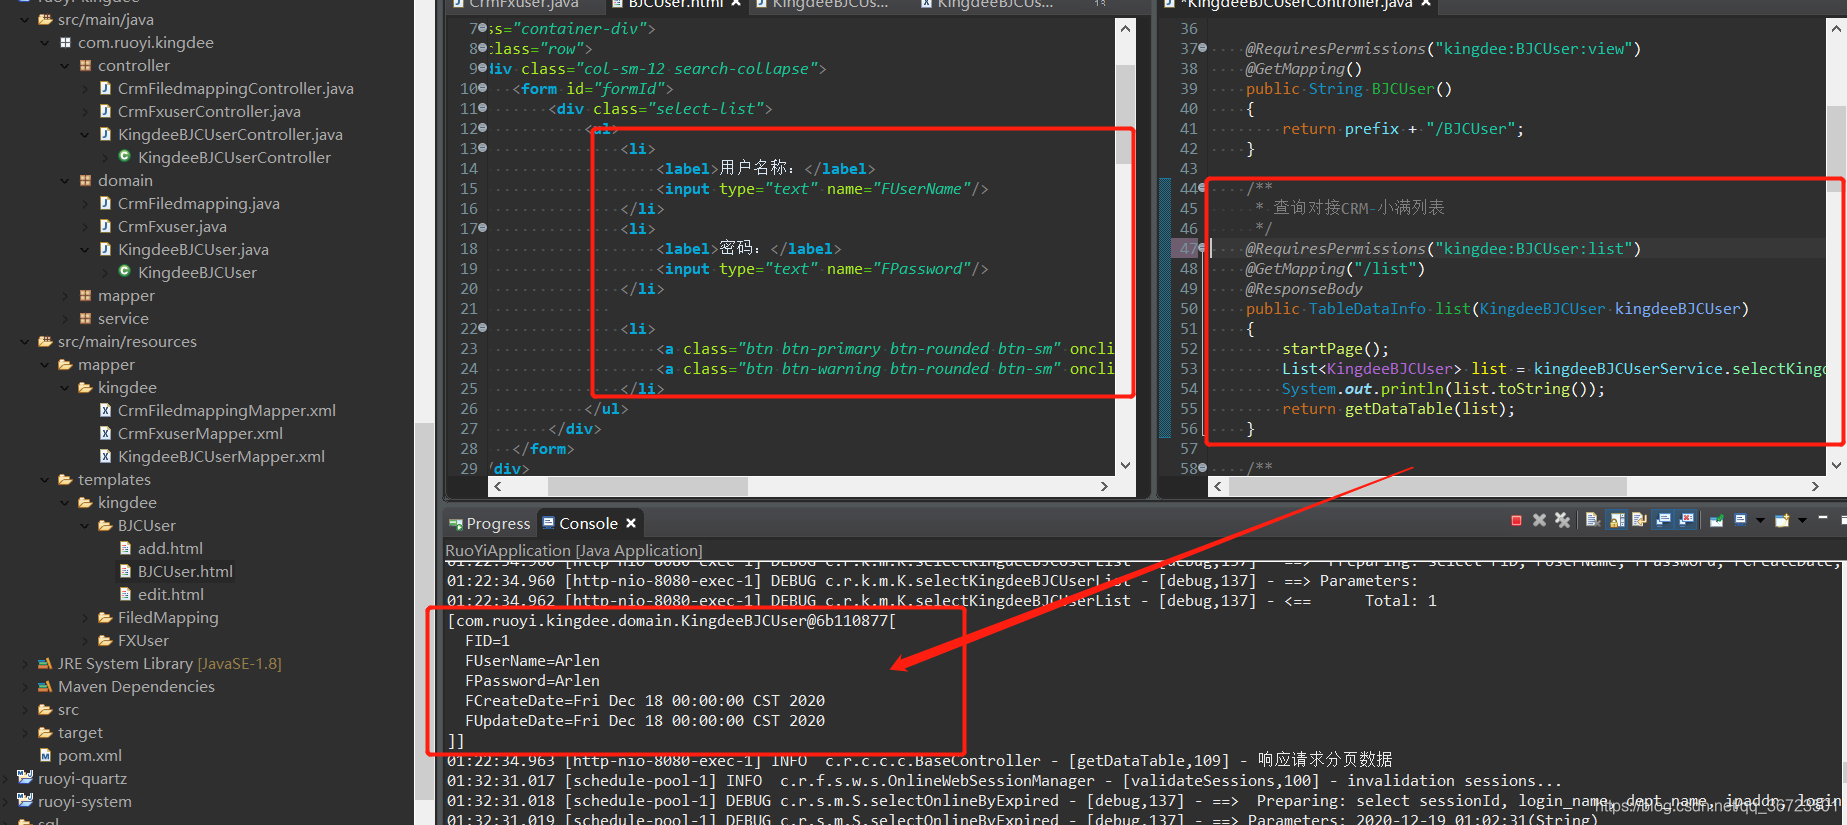Toggle Show Console When Standard Error Changes

[1686, 520]
